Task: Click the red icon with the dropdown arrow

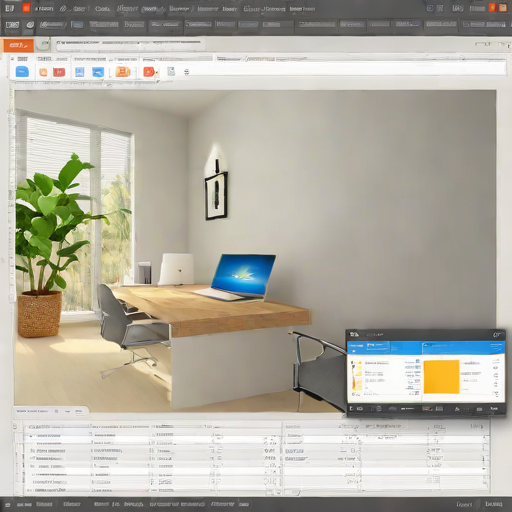Action: point(150,72)
